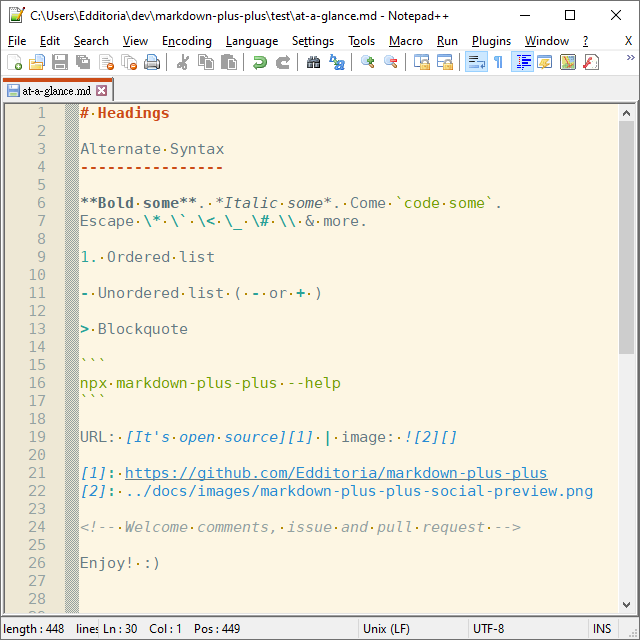Image resolution: width=640 pixels, height=640 pixels.
Task: Open the ? help menu
Action: (x=585, y=41)
